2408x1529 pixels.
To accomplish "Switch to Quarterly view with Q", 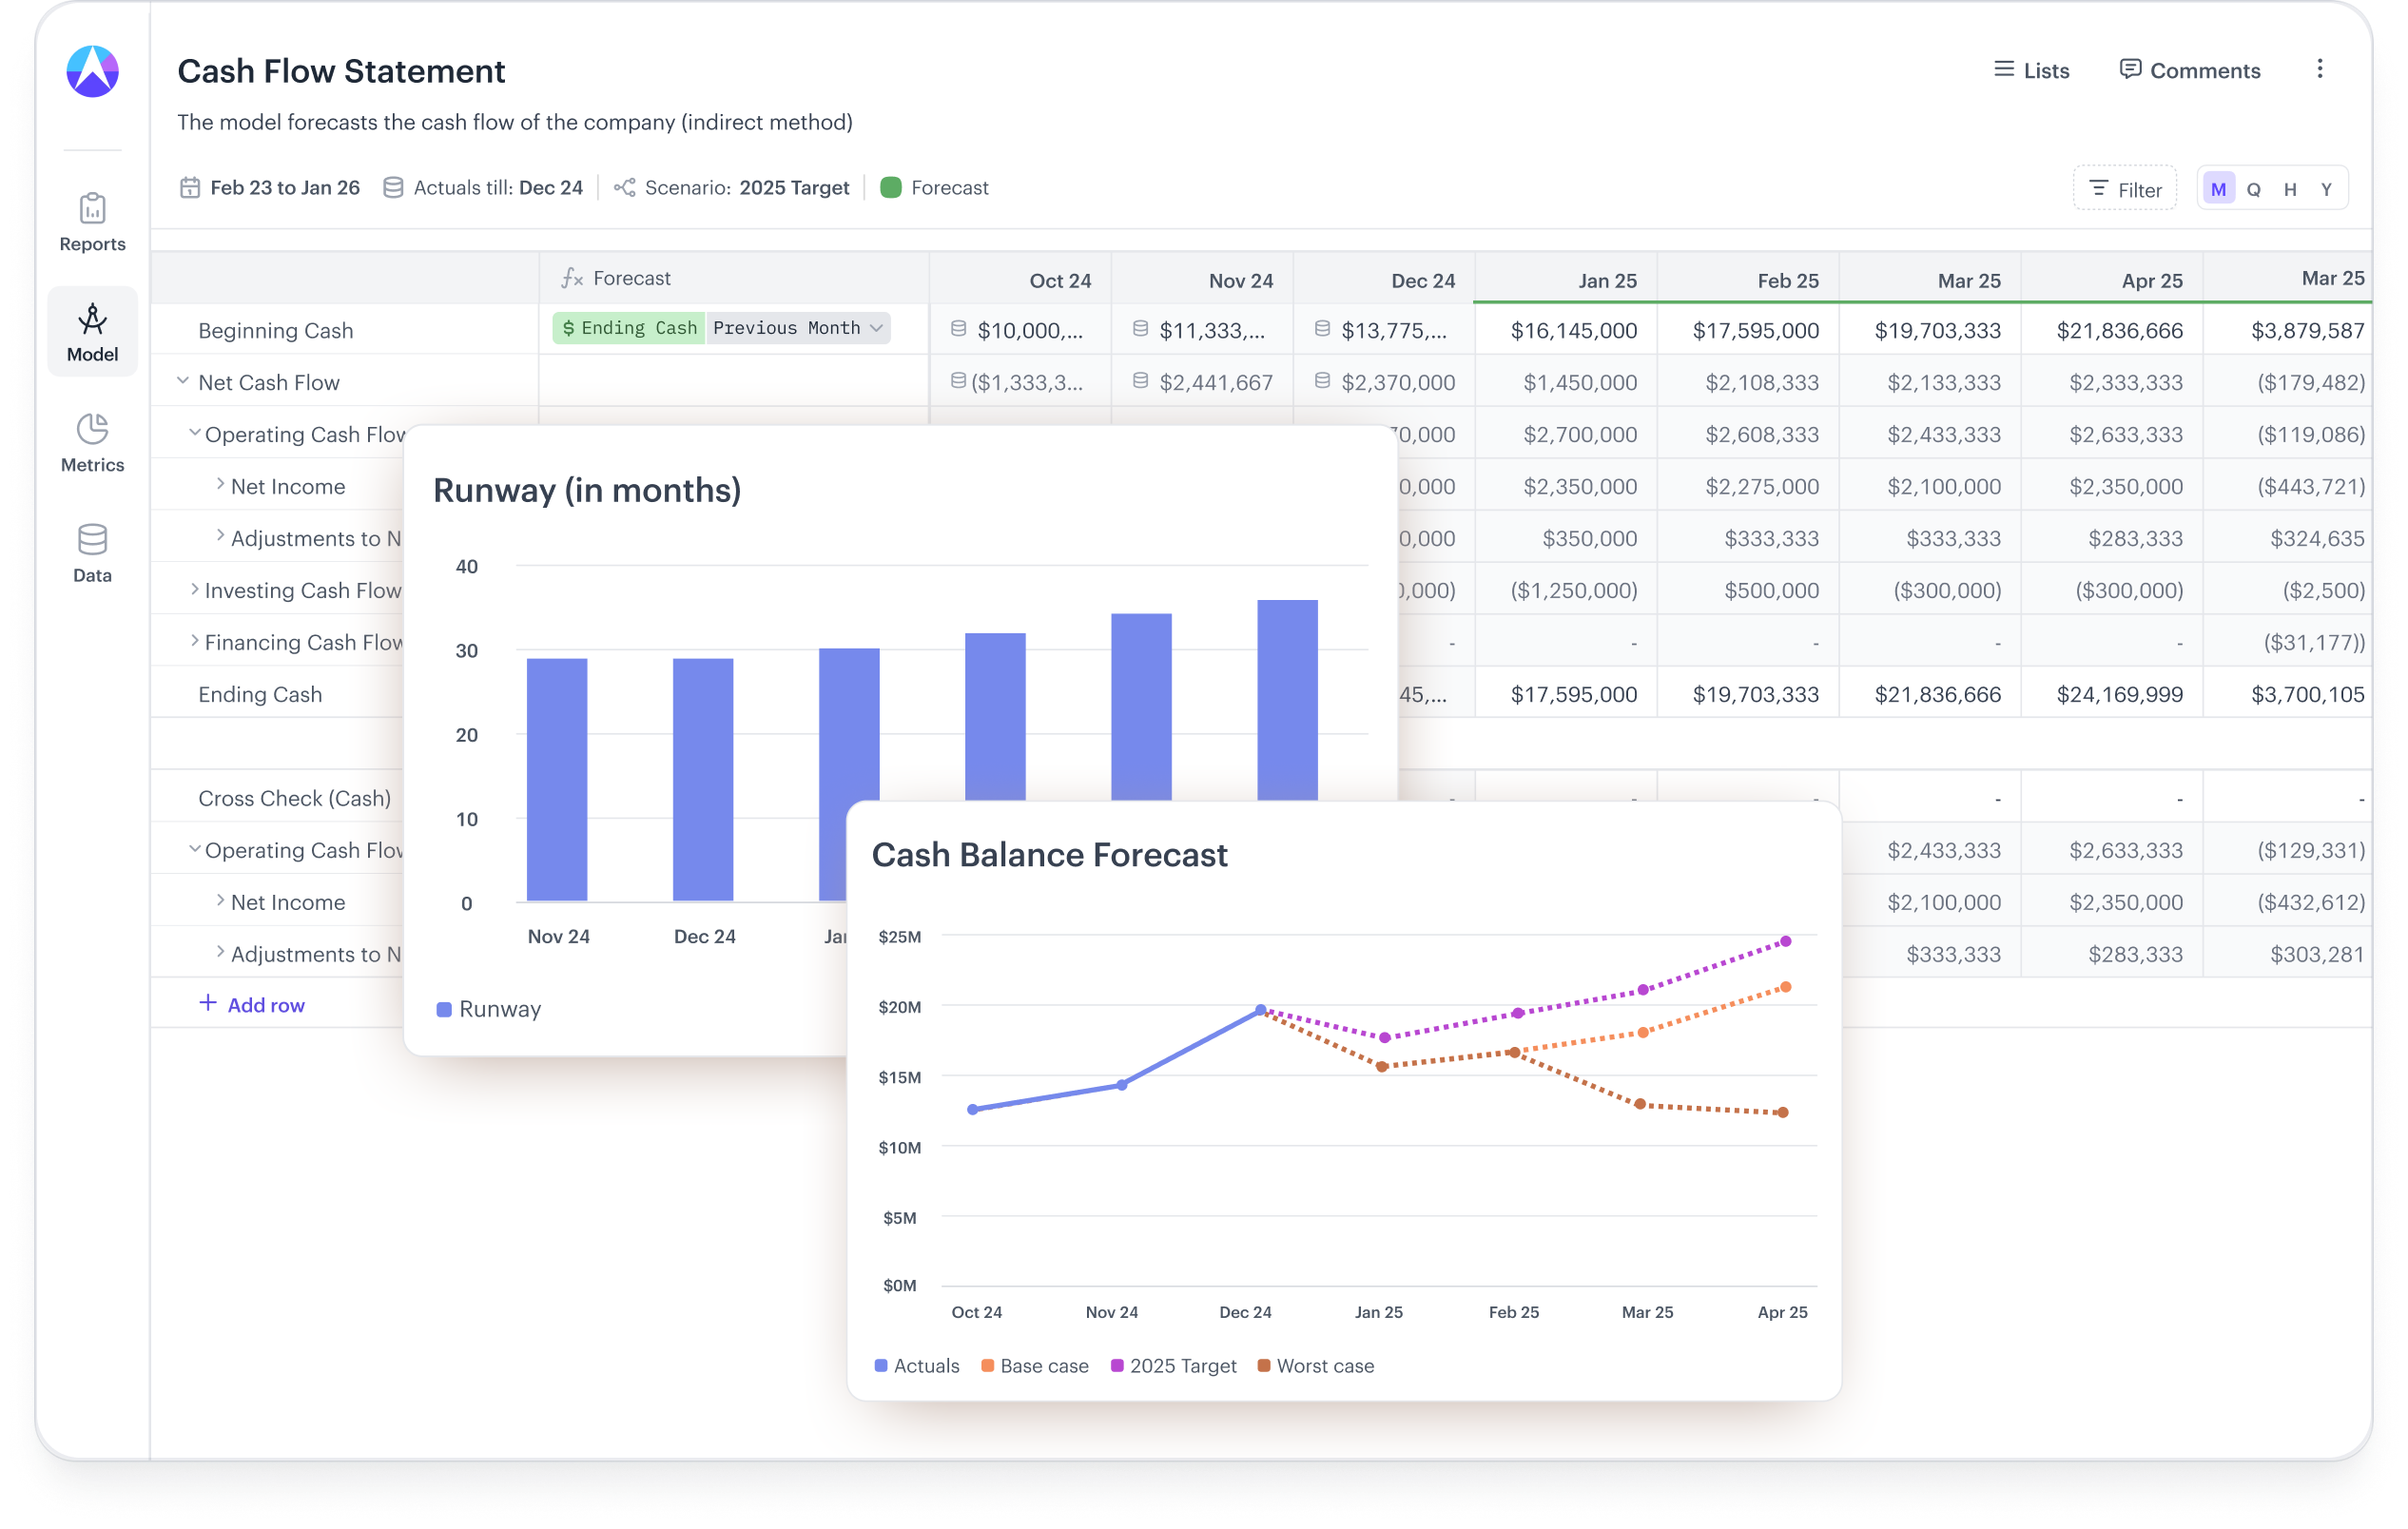I will click(x=2253, y=189).
